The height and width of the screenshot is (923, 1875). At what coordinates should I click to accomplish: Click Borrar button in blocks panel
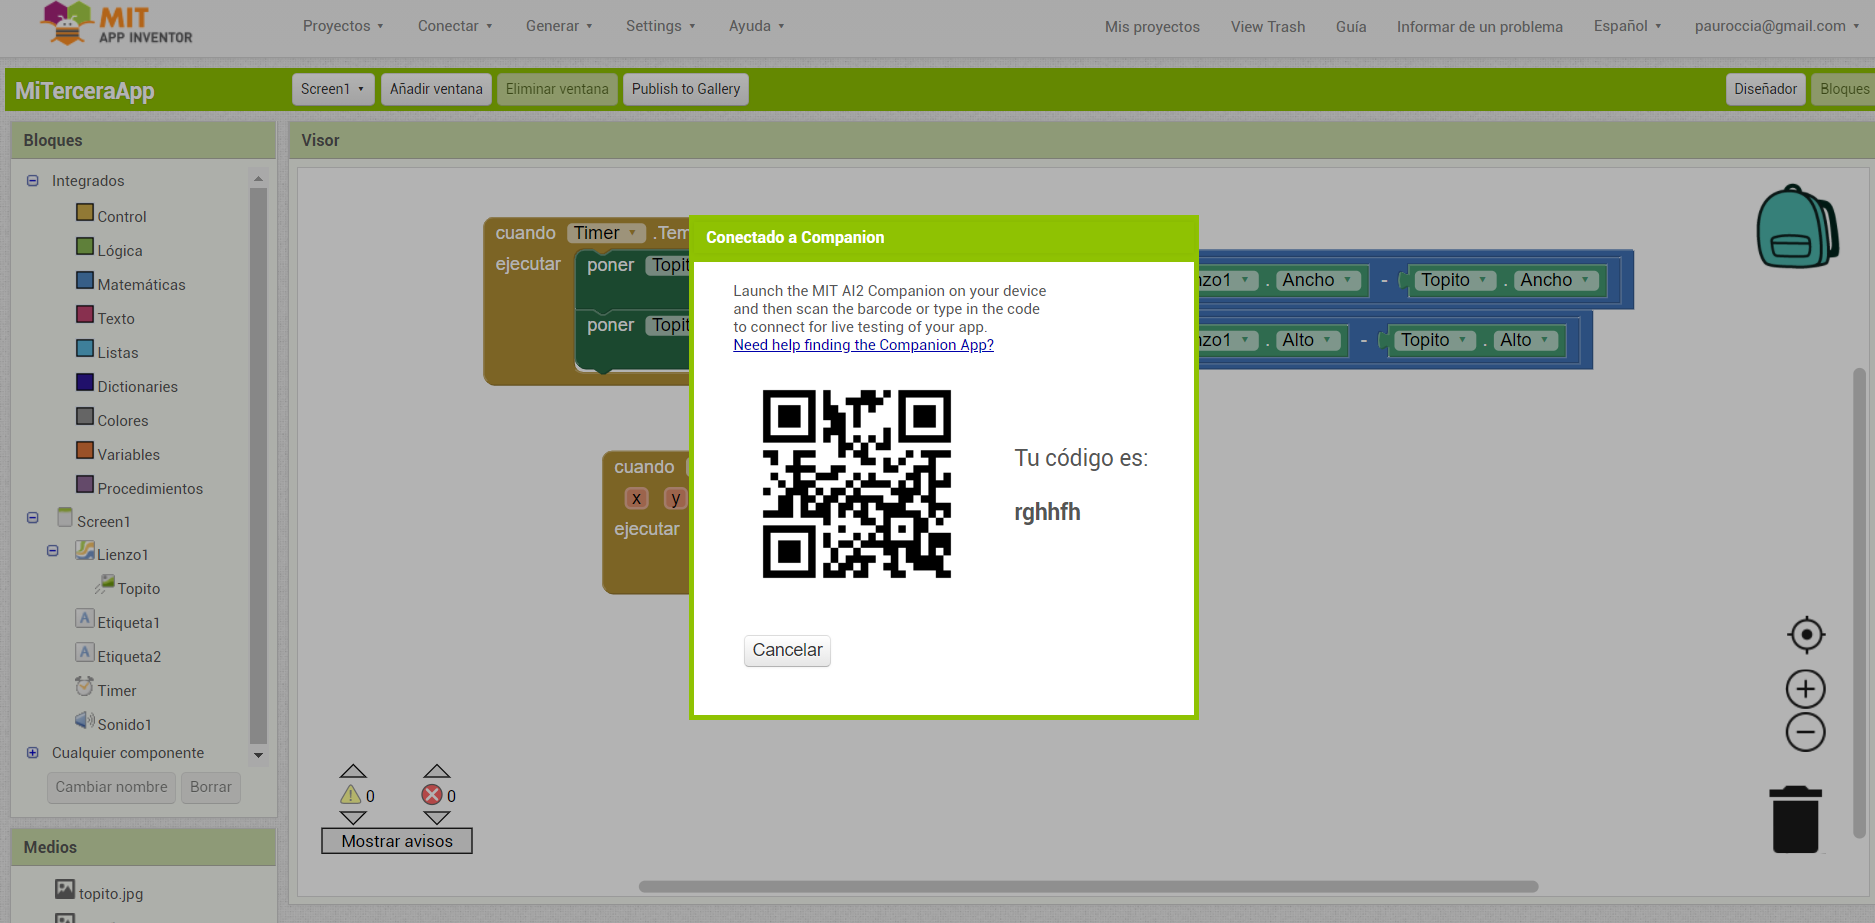211,787
